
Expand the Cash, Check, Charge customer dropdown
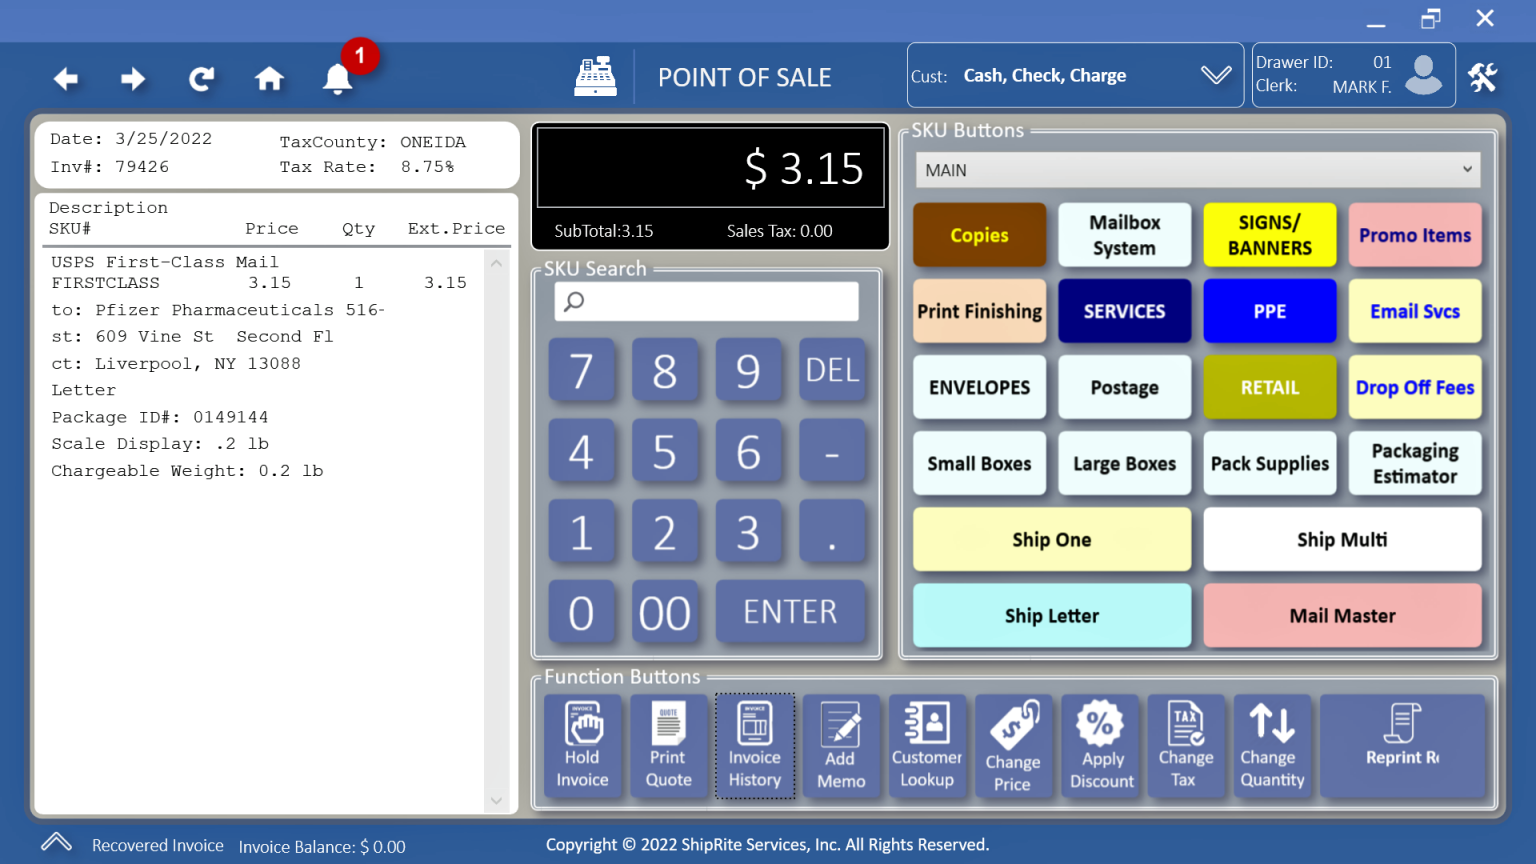[1216, 75]
